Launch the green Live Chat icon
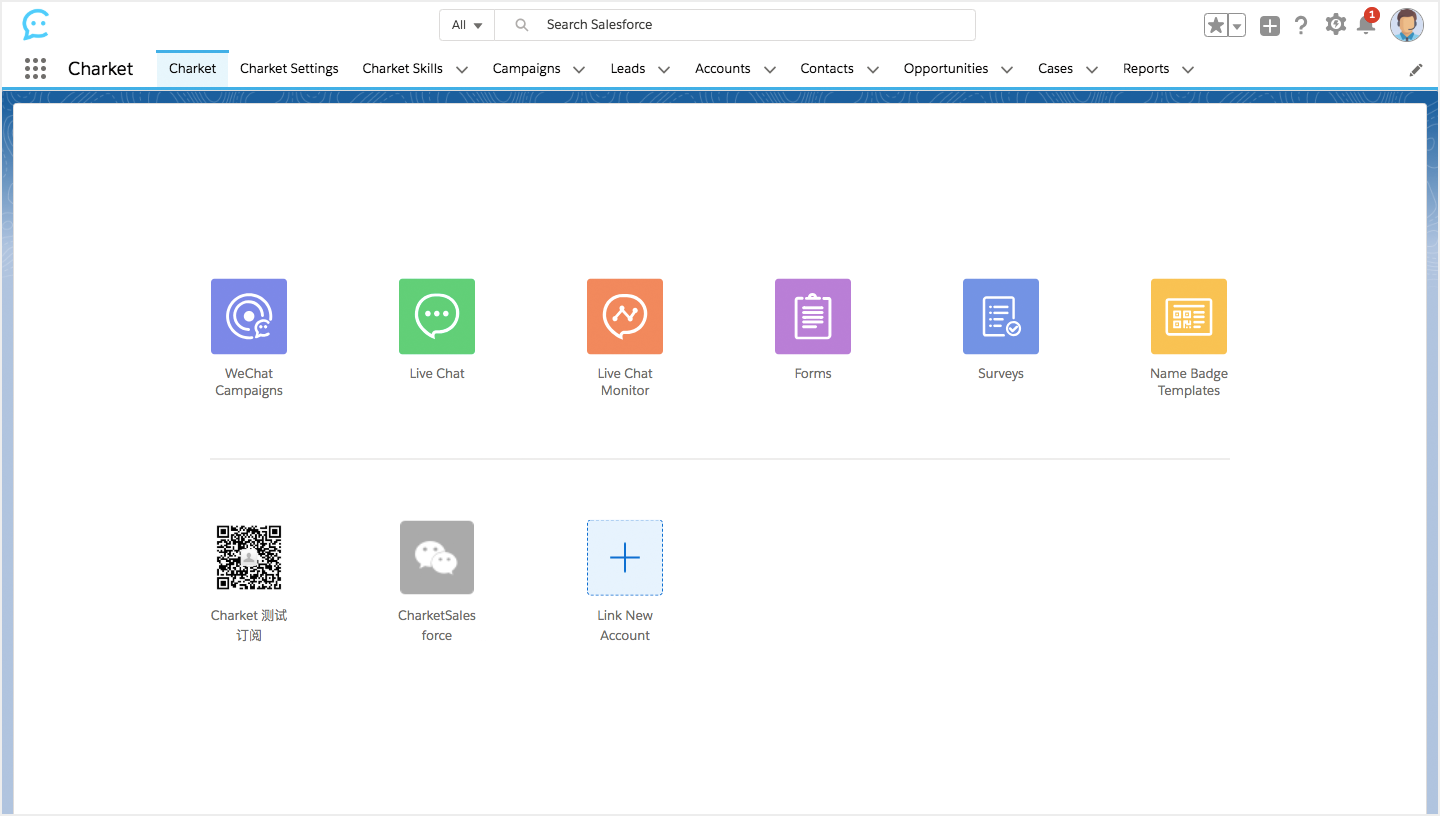Screen dimensions: 1440x816 coord(437,316)
